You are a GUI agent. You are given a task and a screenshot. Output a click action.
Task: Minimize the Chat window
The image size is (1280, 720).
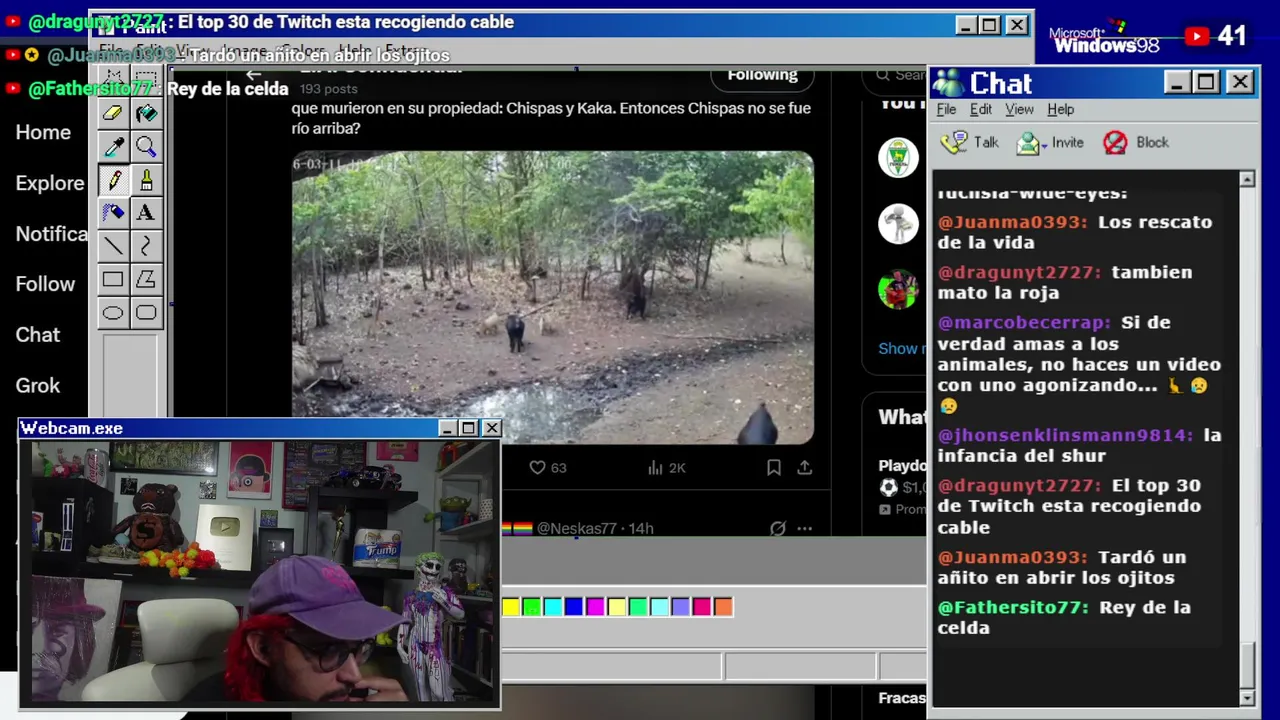pos(1177,82)
